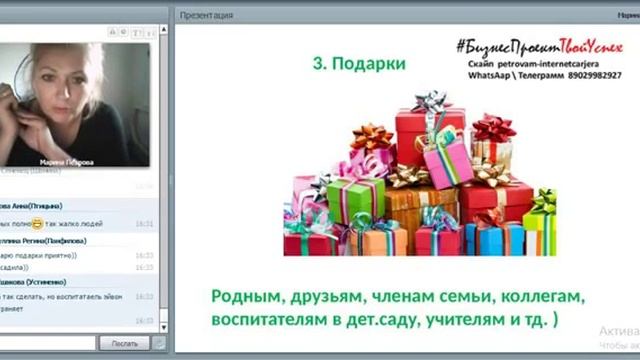Image resolution: width=640 pixels, height=360 pixels.
Task: Click the '#БизнесПроектТвойУспех' slide logo
Action: (540, 47)
